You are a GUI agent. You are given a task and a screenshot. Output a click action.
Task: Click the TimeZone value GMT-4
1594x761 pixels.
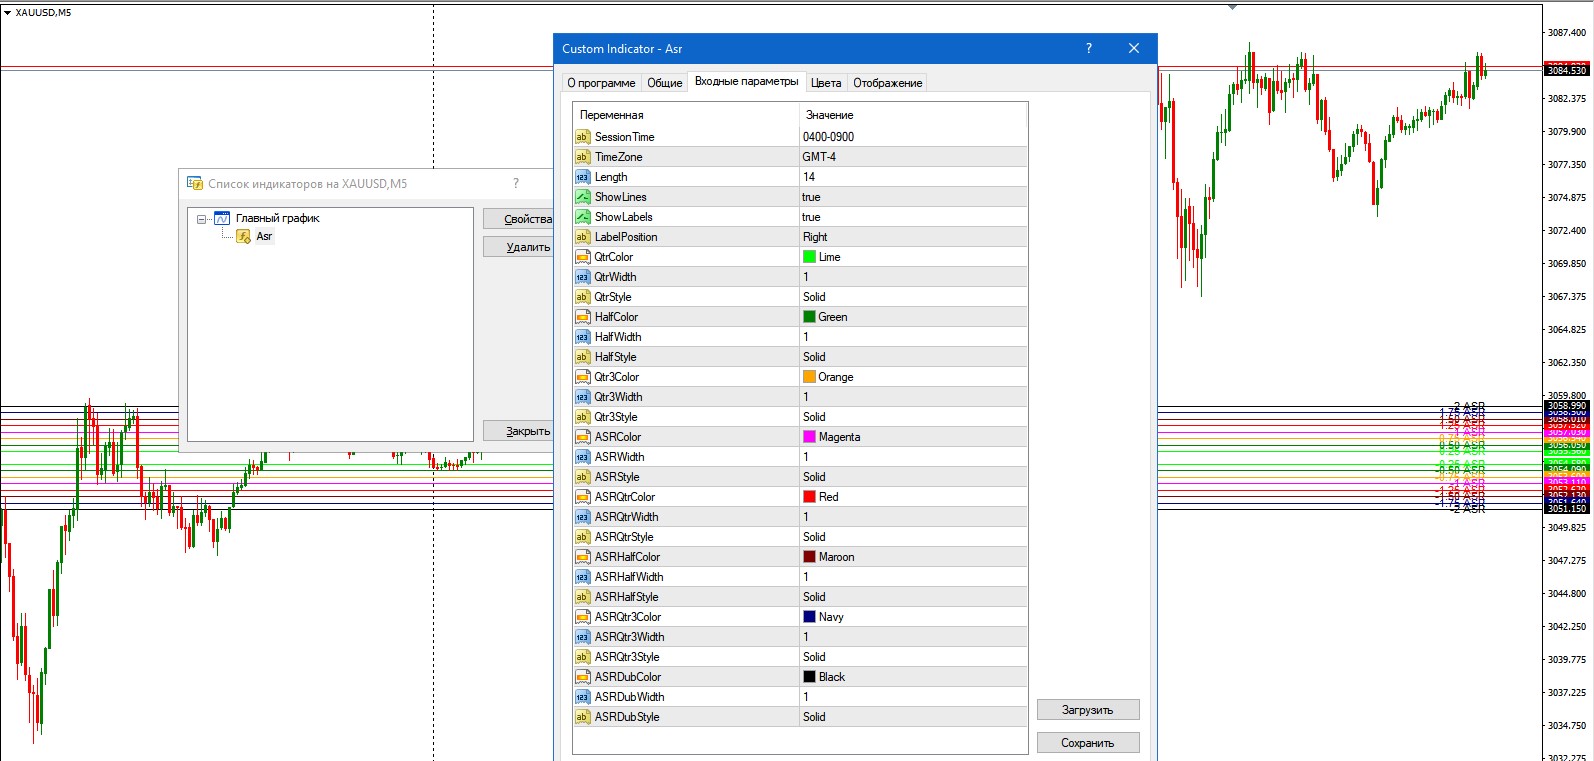(819, 157)
